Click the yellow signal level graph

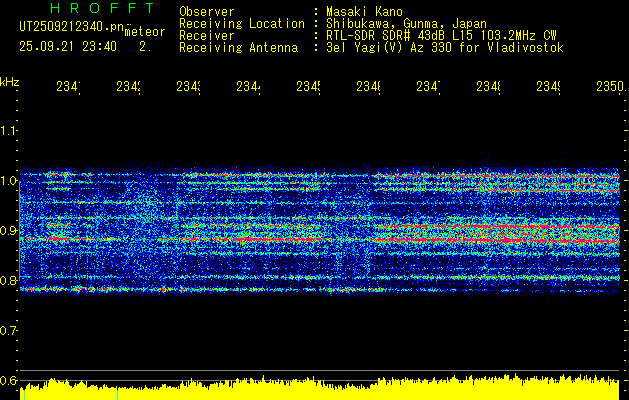point(320,387)
